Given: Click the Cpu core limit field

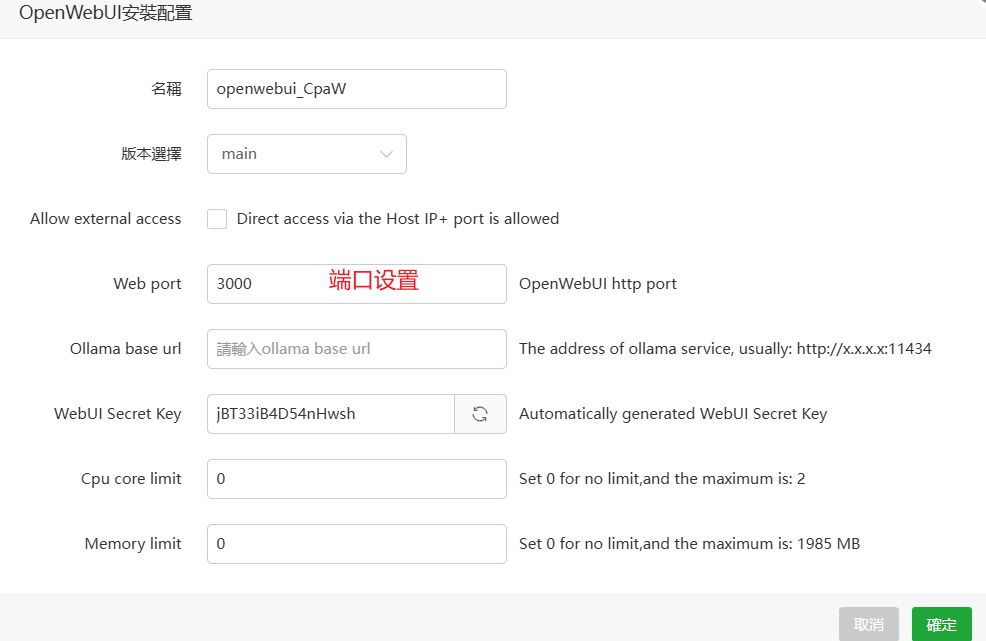Looking at the screenshot, I should click(x=356, y=478).
